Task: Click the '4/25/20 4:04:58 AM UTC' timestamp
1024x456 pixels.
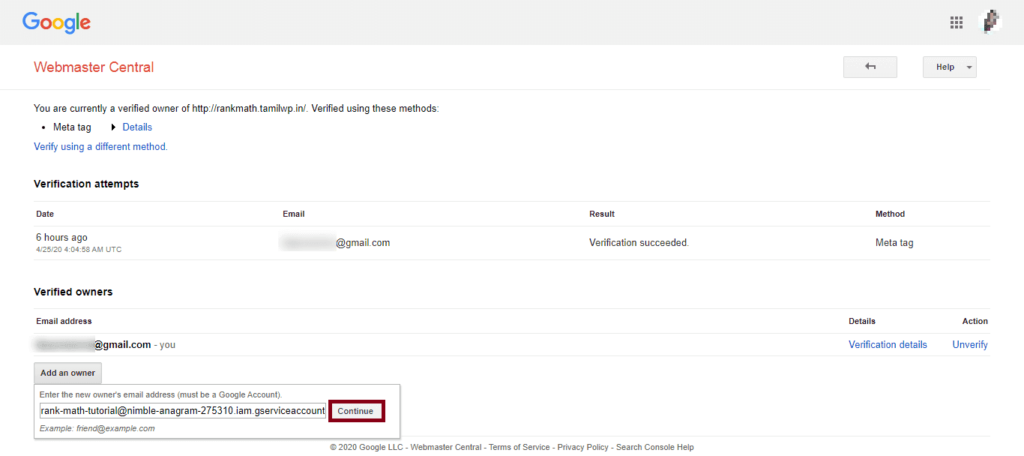Action: coord(78,250)
